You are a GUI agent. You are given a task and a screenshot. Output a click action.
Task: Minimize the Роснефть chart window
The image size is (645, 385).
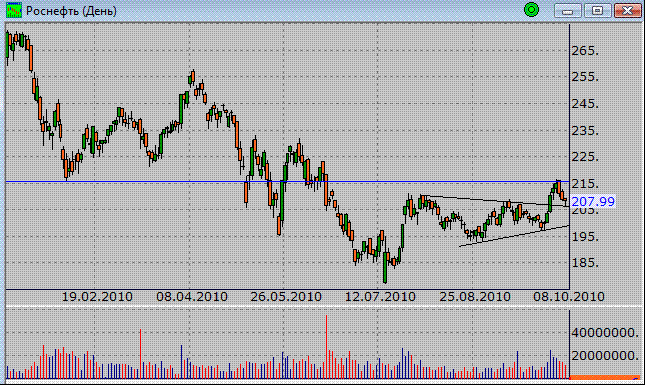click(x=567, y=11)
